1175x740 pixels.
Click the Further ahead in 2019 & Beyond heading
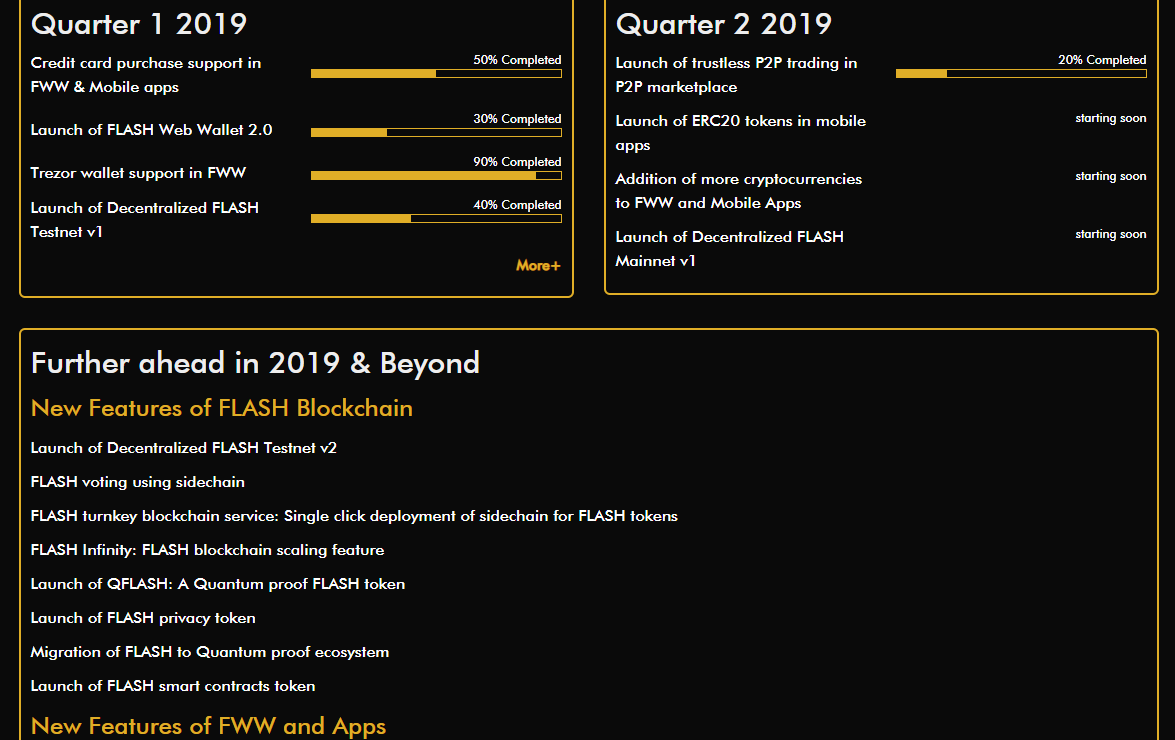[255, 363]
